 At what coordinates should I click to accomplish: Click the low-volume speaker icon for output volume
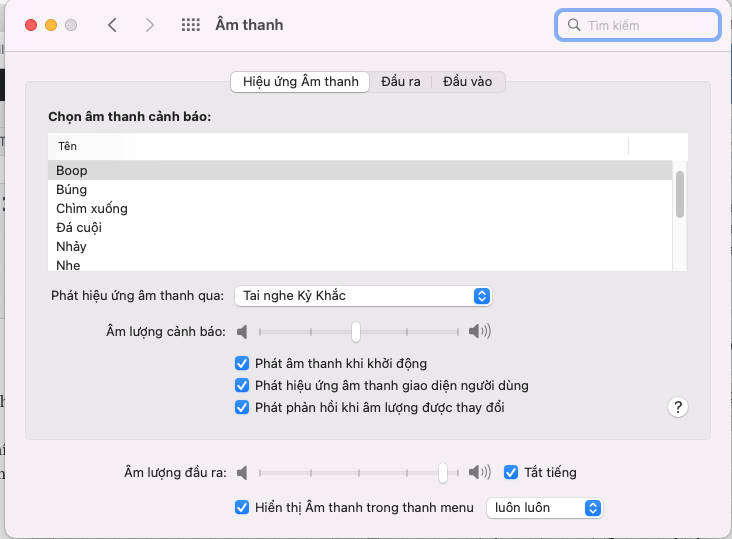242,473
